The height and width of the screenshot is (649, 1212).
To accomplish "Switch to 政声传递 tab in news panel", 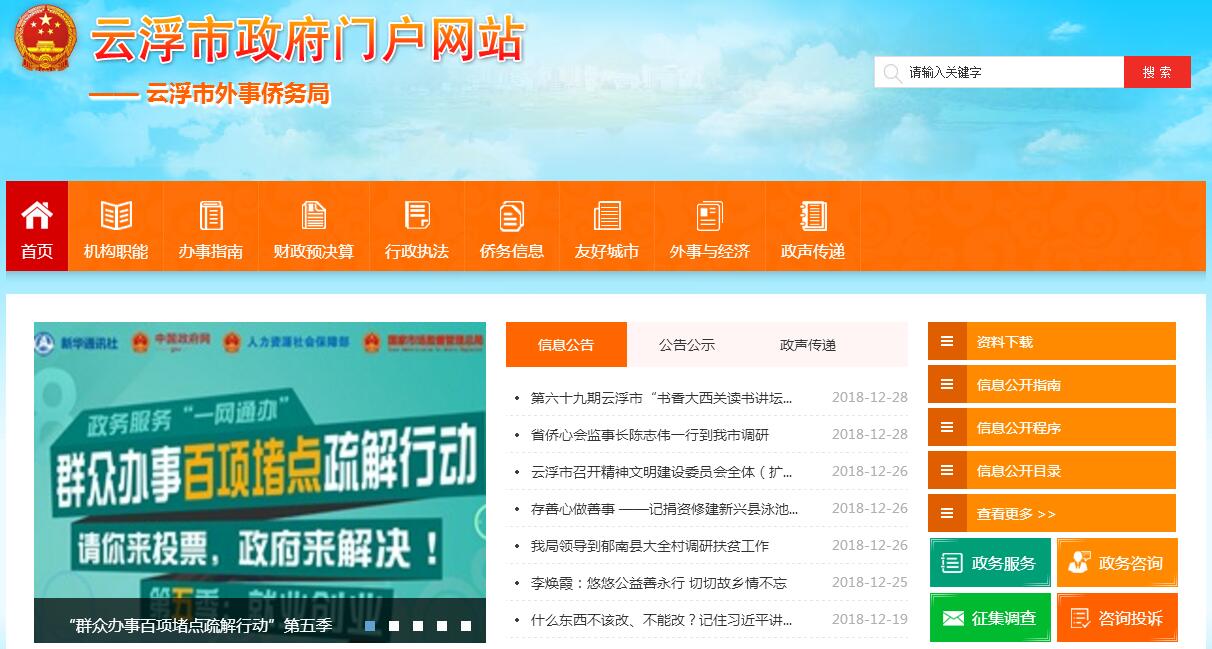I will click(808, 345).
